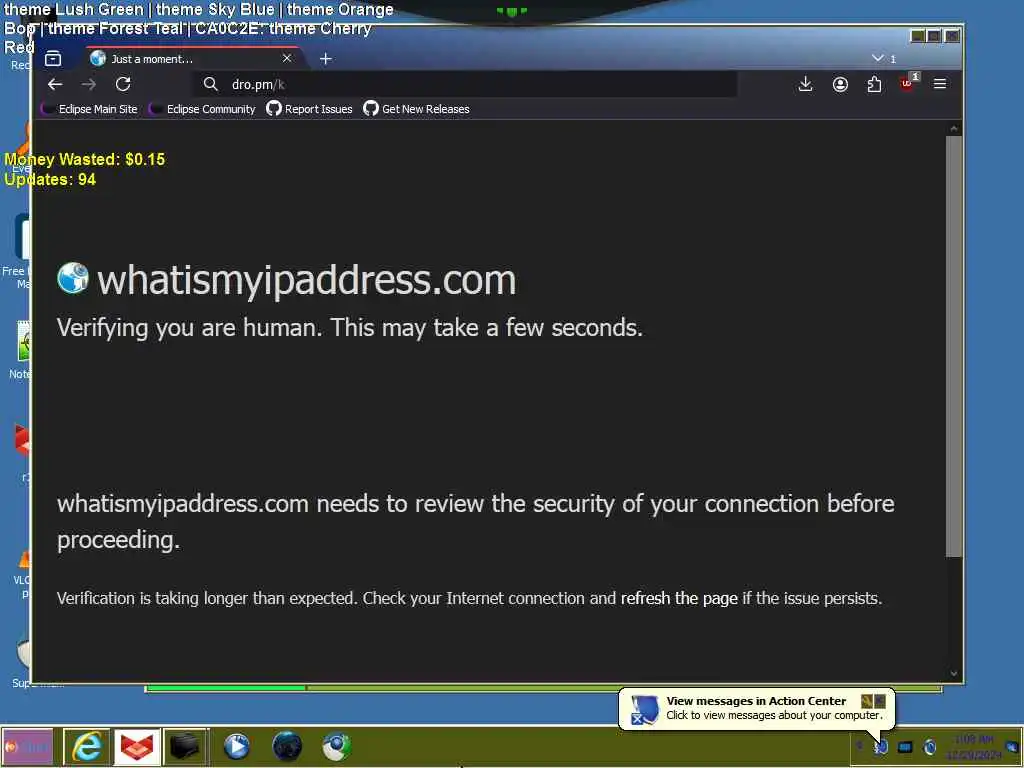This screenshot has height=768, width=1024.
Task: Open the Eclipse Community bookmark
Action: coord(202,109)
